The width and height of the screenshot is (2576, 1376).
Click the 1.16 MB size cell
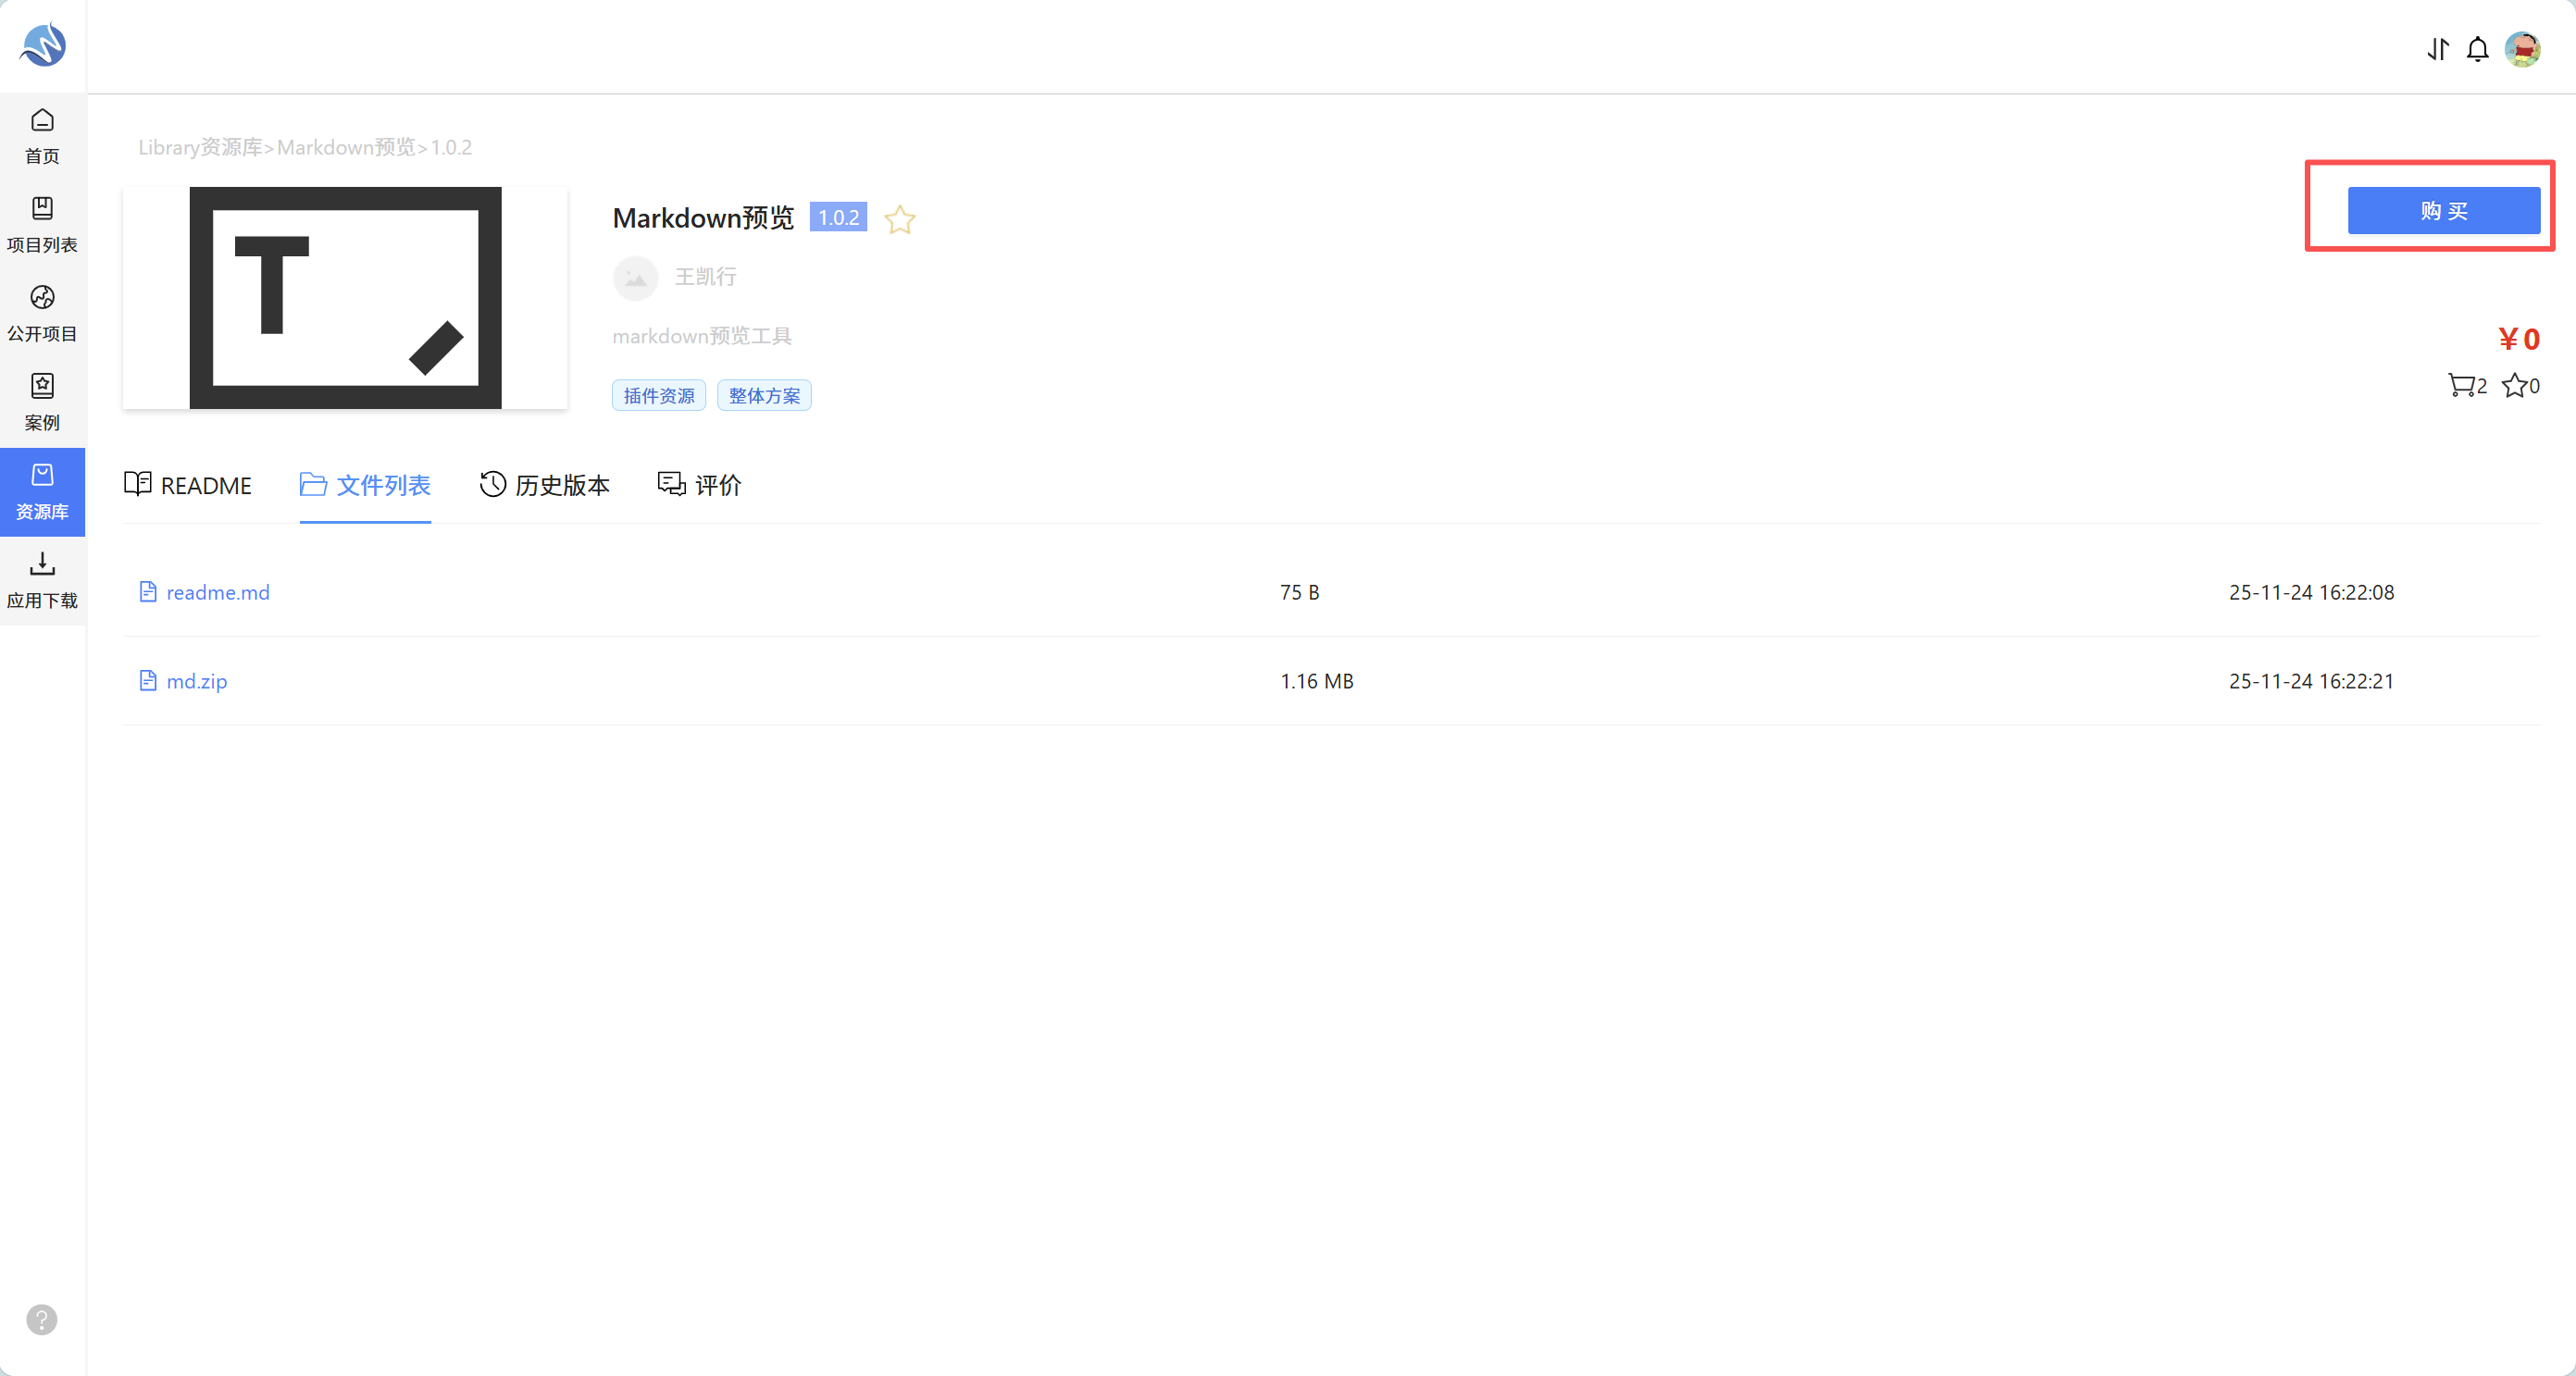pos(1317,681)
